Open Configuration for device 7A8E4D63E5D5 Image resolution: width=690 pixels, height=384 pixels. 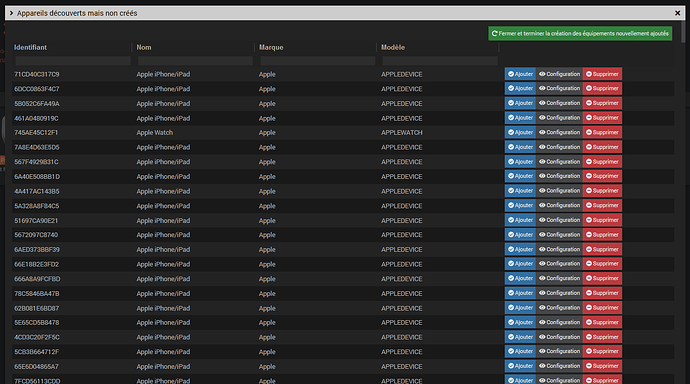[x=559, y=147]
